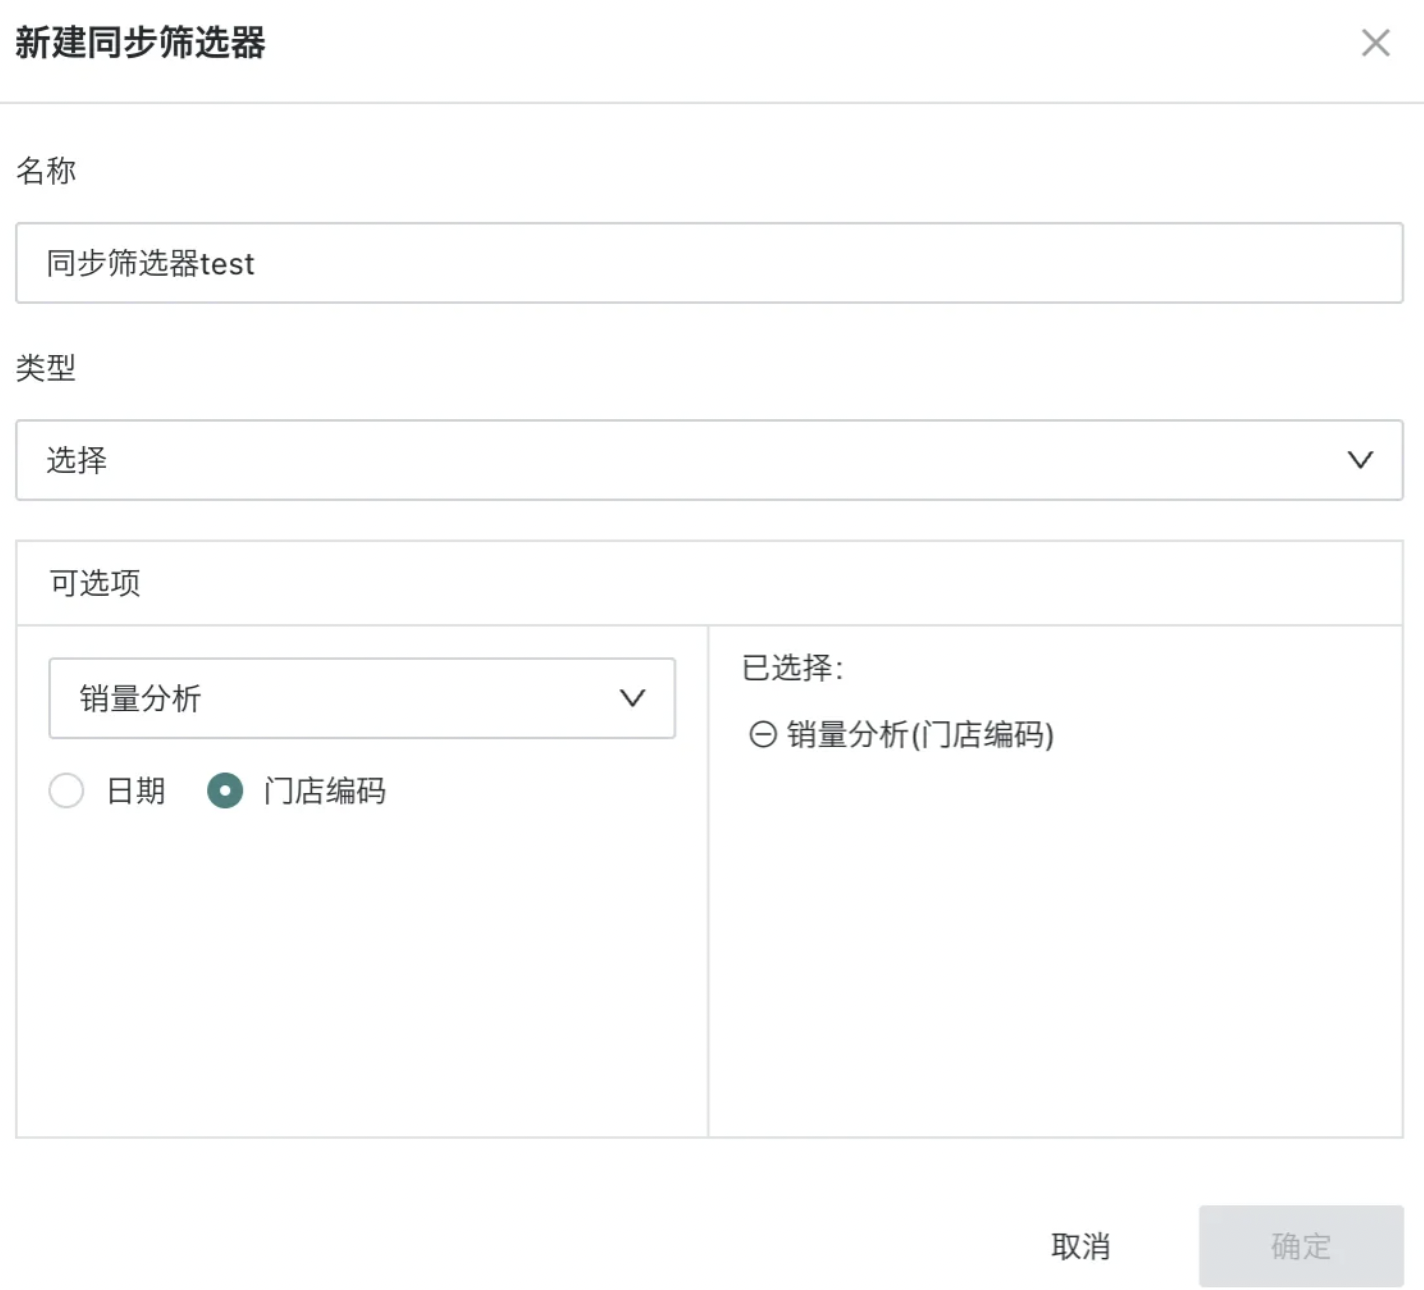Remove 销量分析(门店编码) using the minus icon

763,735
